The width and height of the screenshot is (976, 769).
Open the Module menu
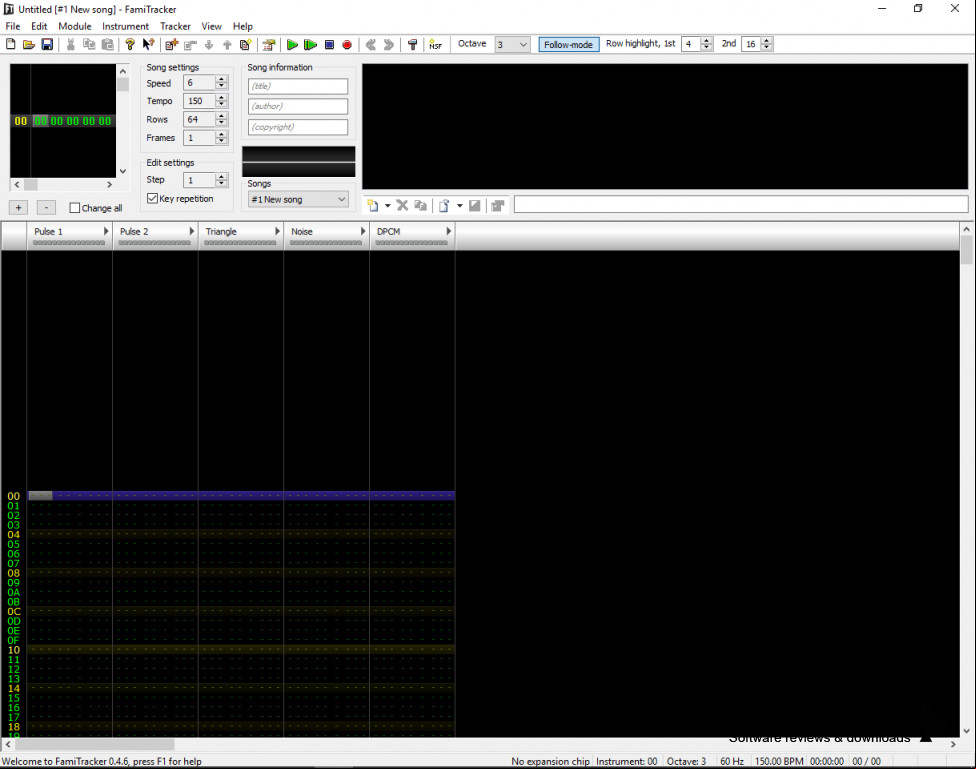pos(75,26)
